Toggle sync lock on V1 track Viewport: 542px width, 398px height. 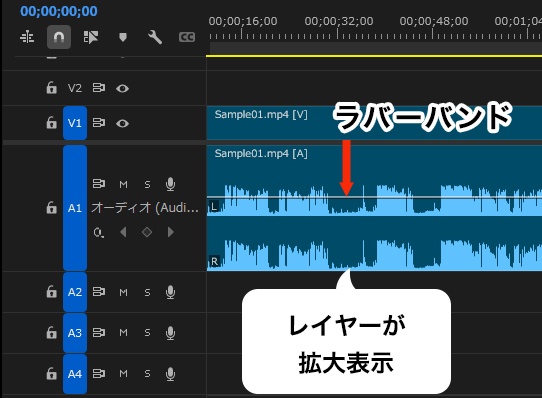[x=99, y=123]
